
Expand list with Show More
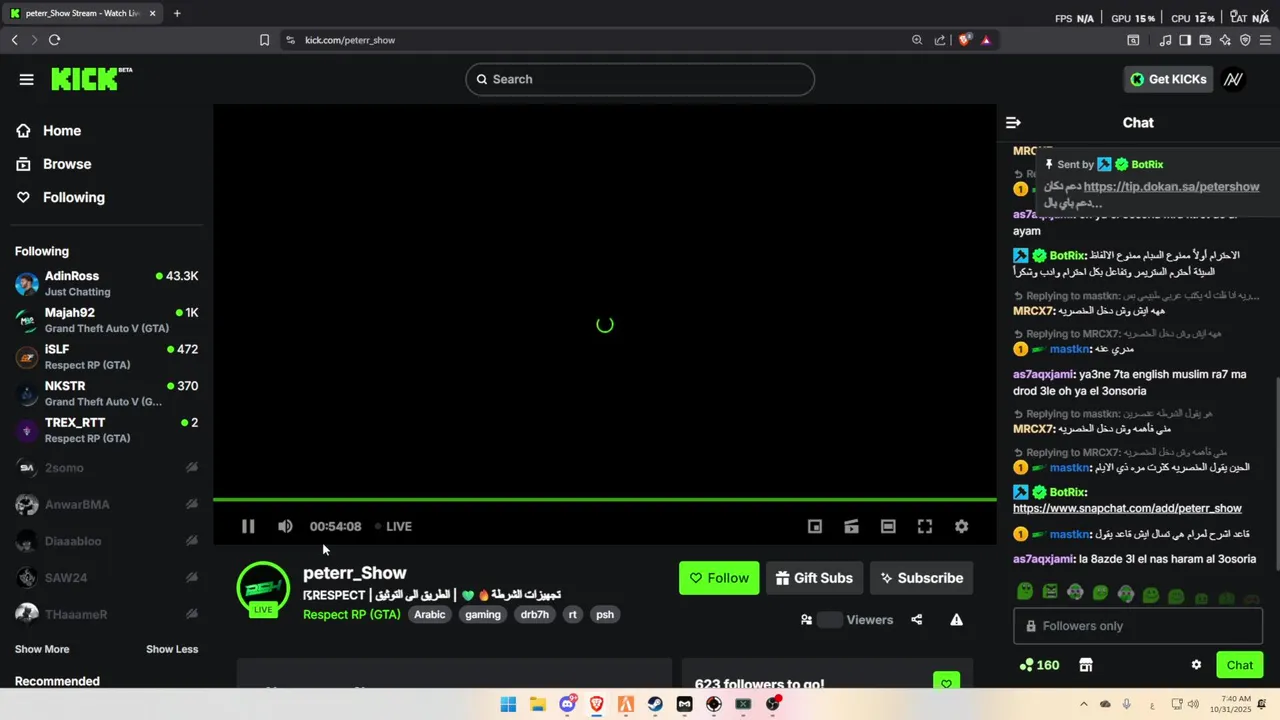(x=42, y=649)
